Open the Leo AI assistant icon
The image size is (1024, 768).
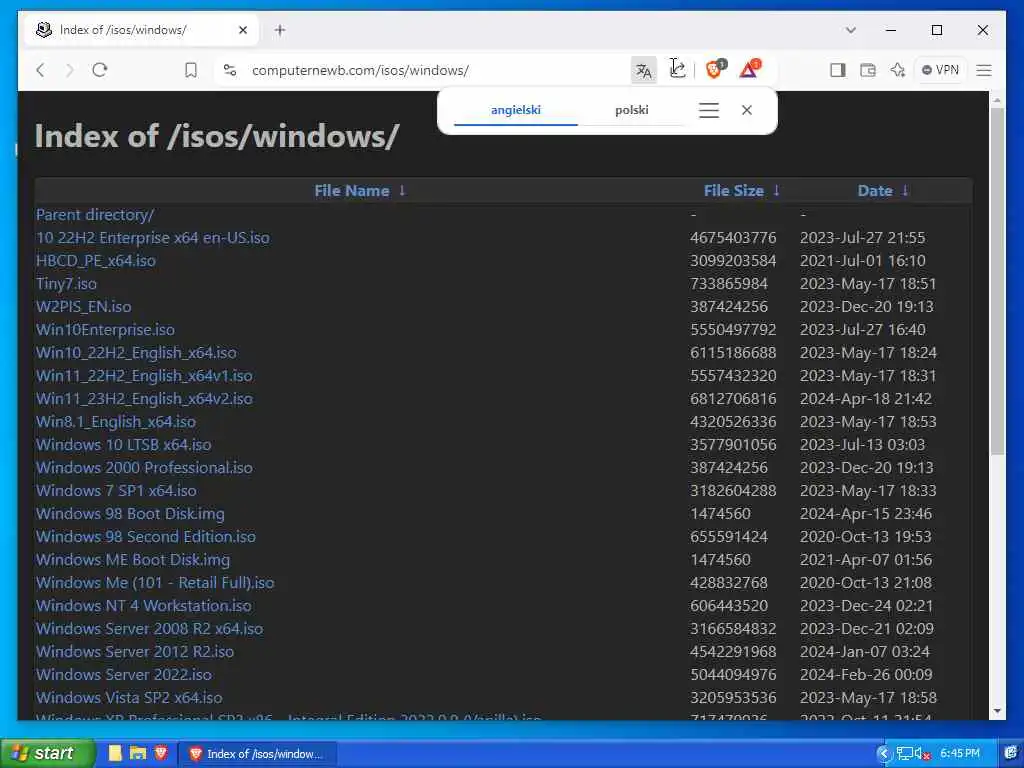tap(897, 70)
